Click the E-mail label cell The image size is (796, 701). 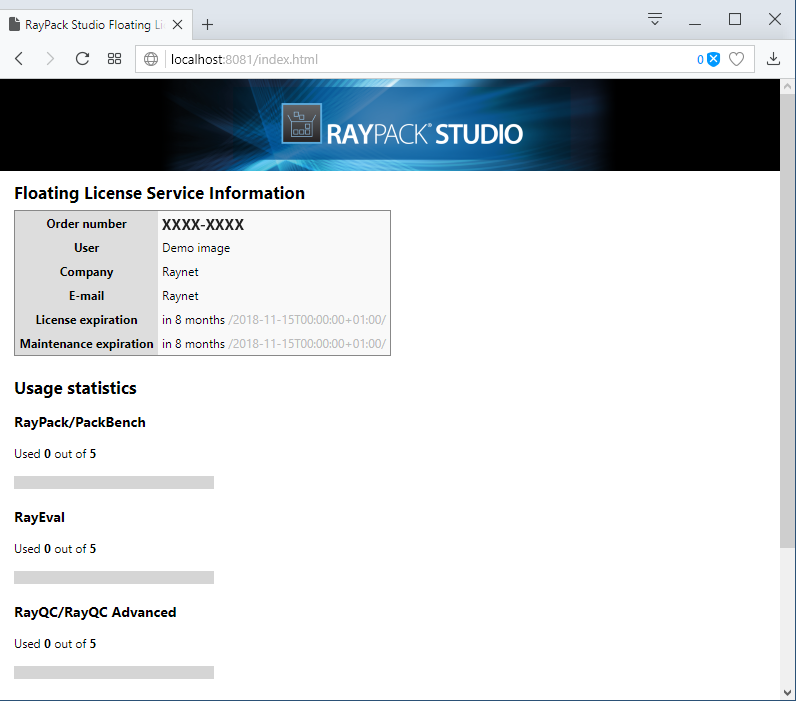pos(86,296)
